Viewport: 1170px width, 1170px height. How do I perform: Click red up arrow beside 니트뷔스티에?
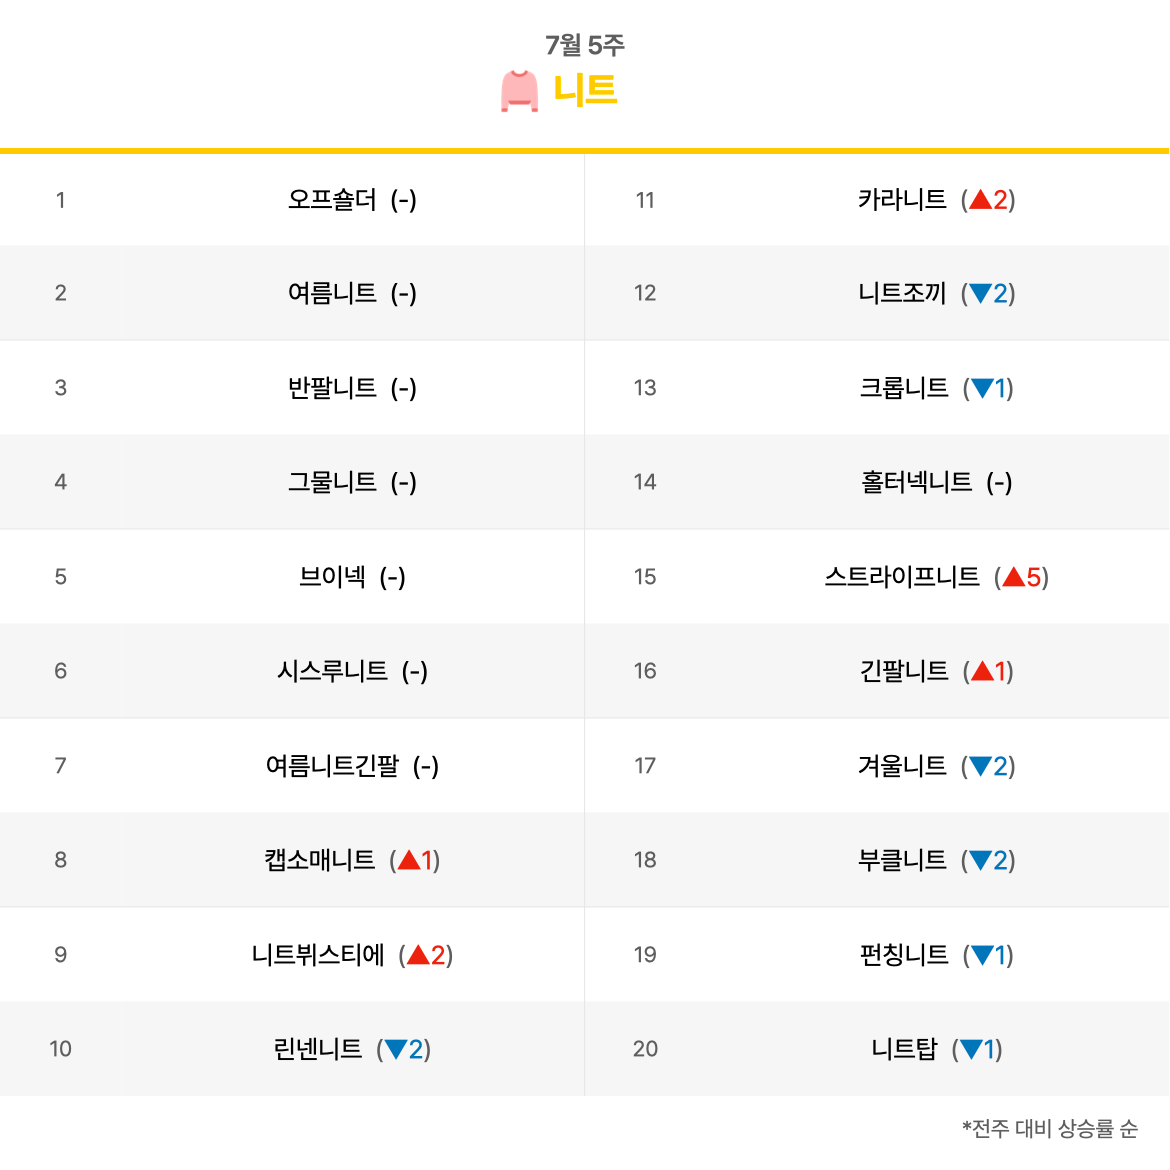[418, 955]
